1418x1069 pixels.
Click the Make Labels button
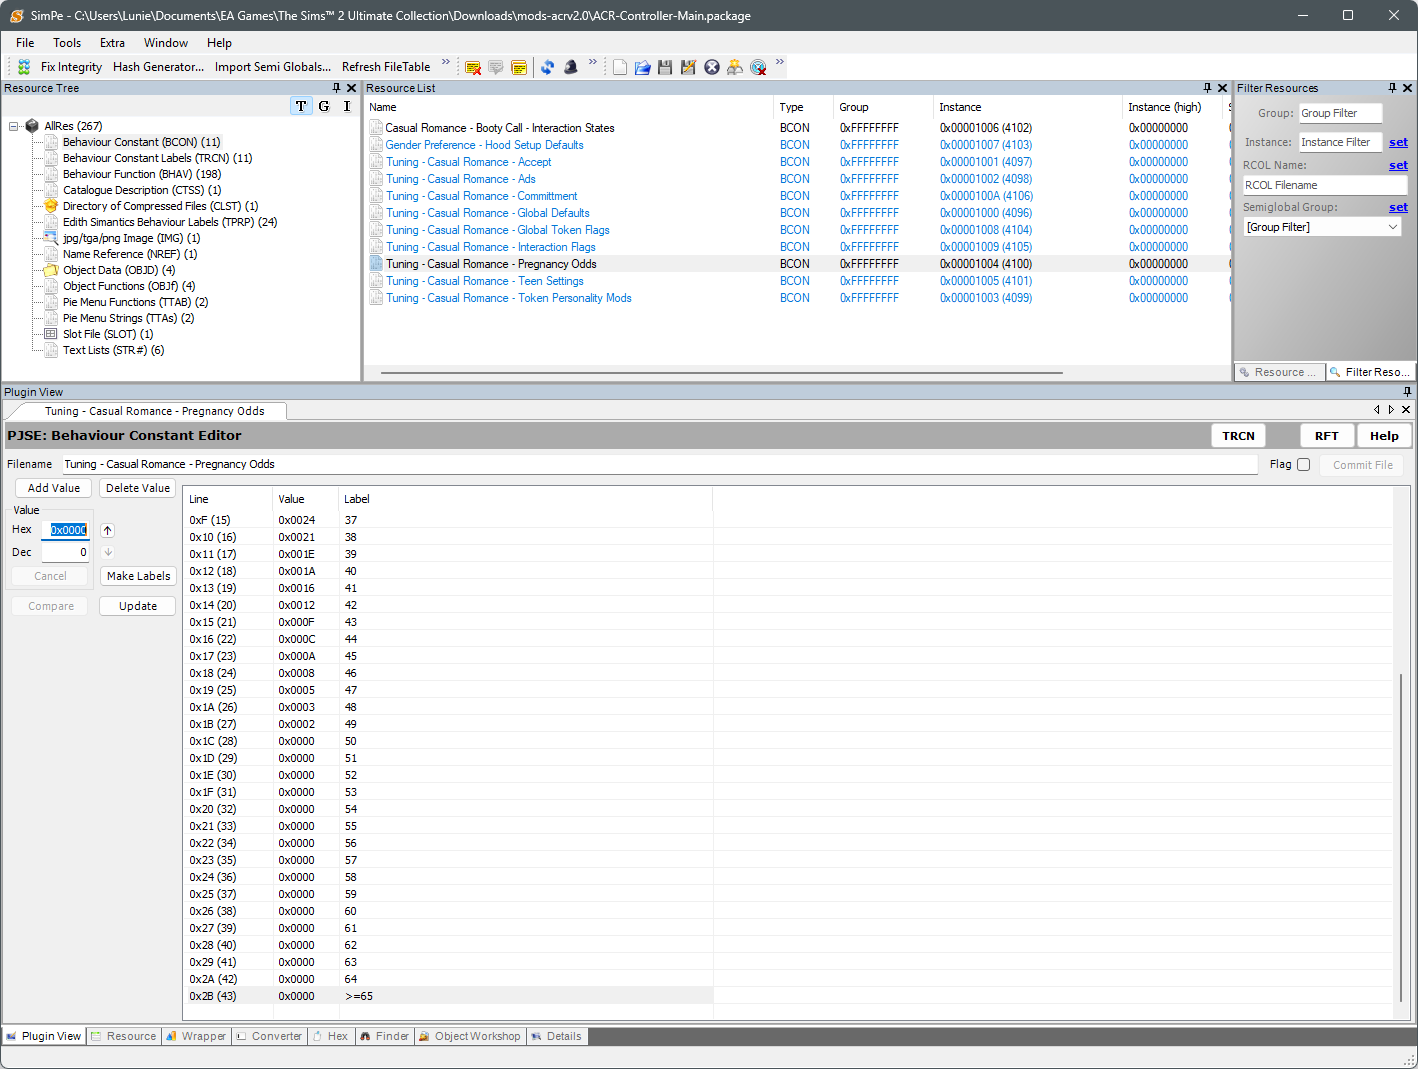138,576
